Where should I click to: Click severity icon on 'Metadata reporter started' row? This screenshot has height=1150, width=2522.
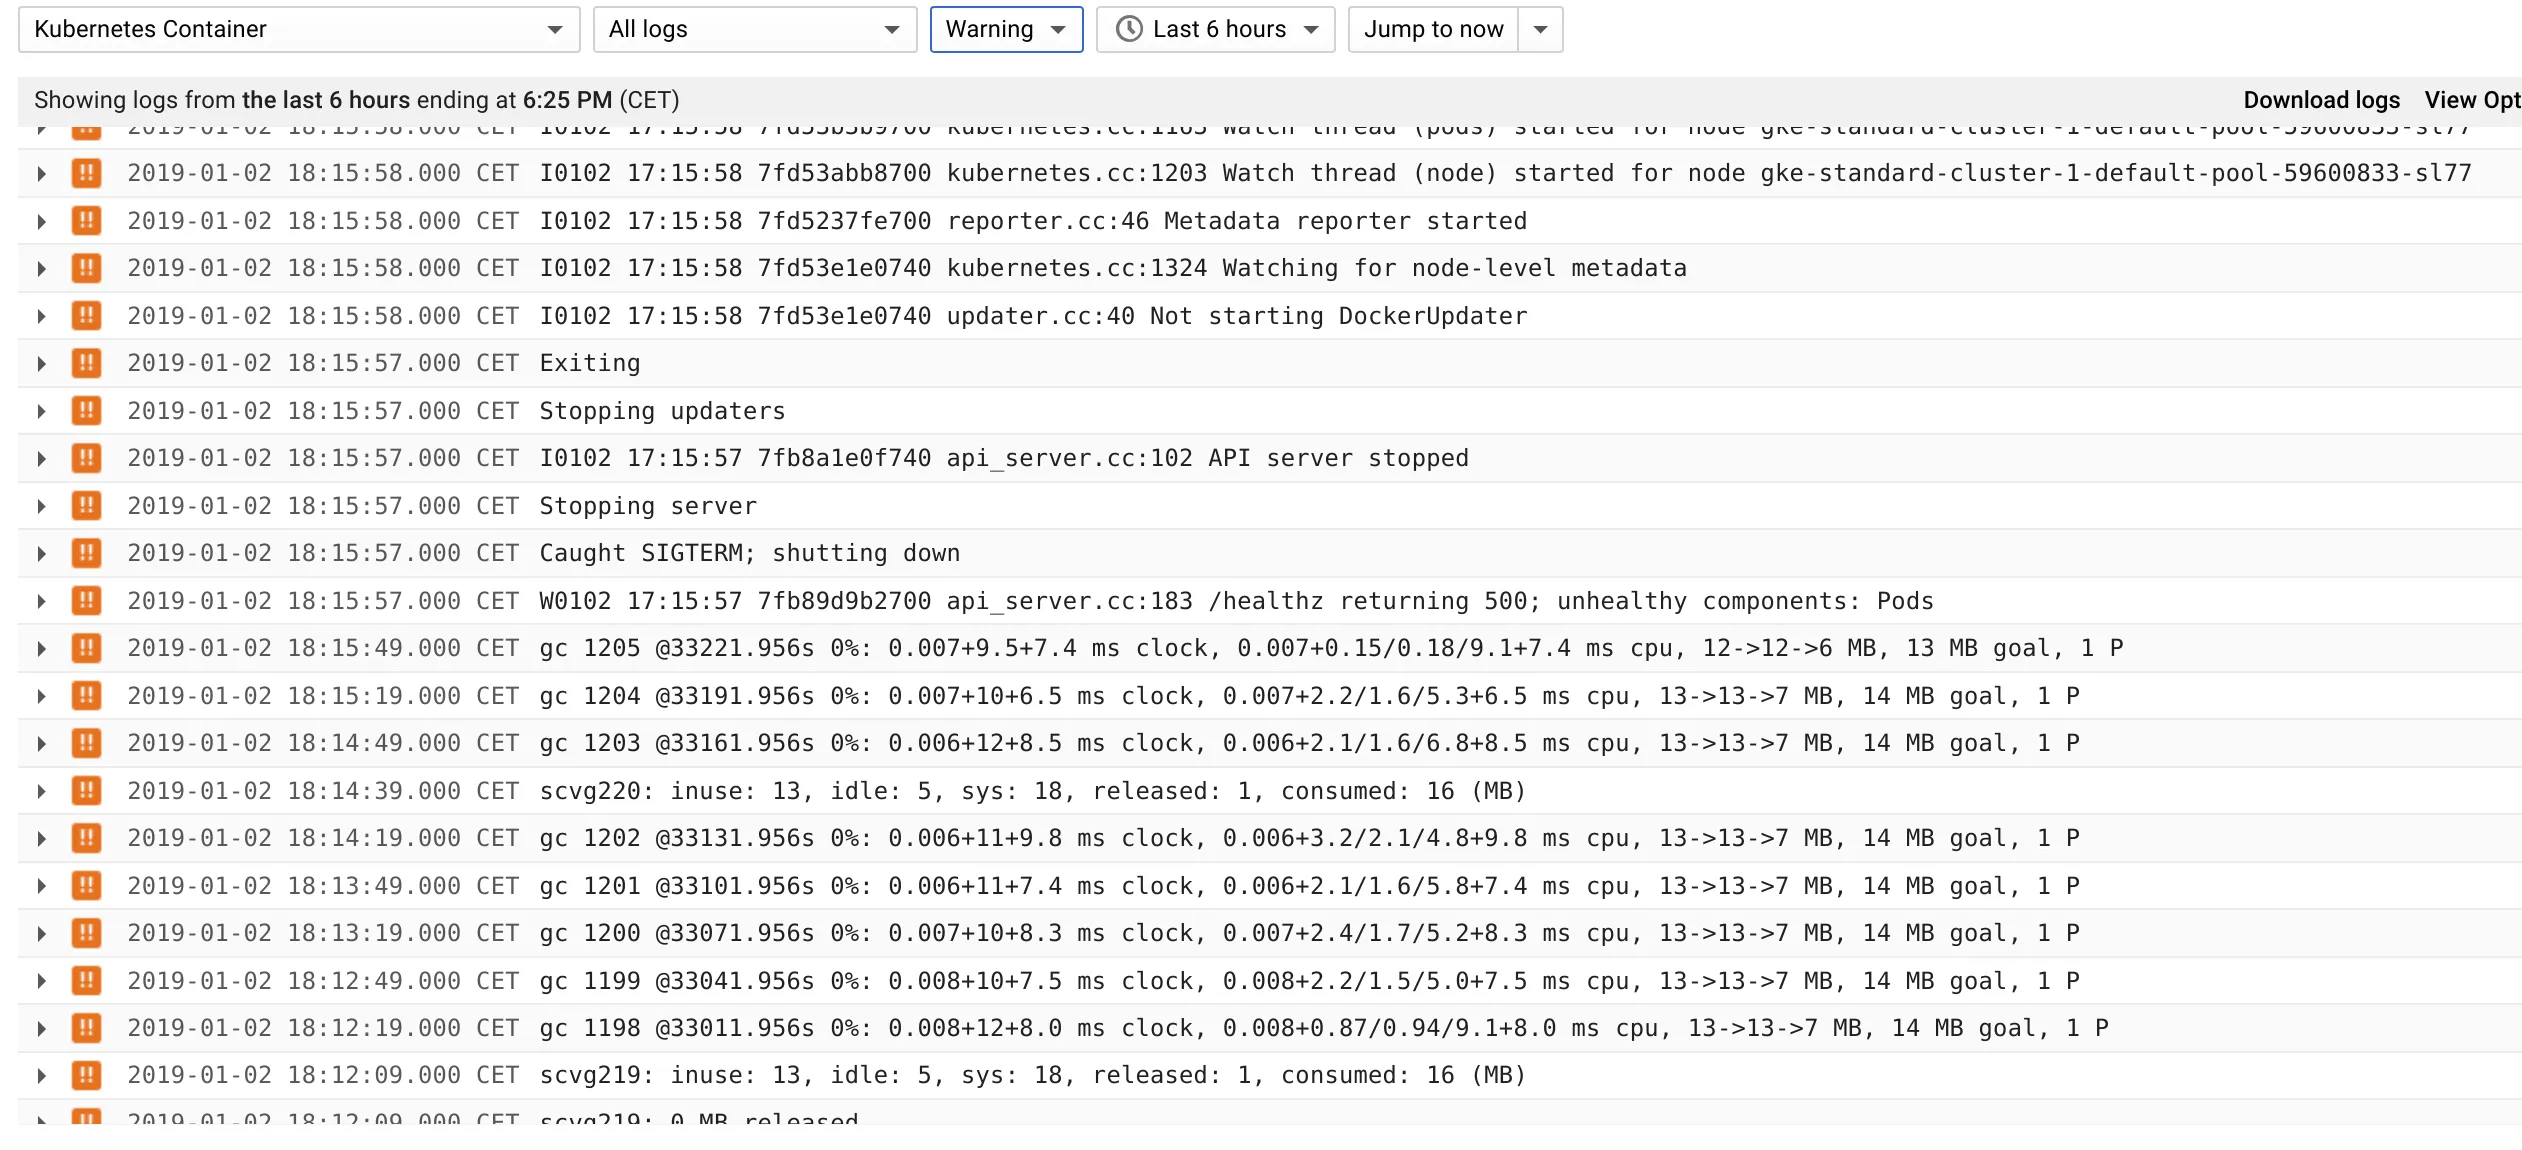click(87, 221)
